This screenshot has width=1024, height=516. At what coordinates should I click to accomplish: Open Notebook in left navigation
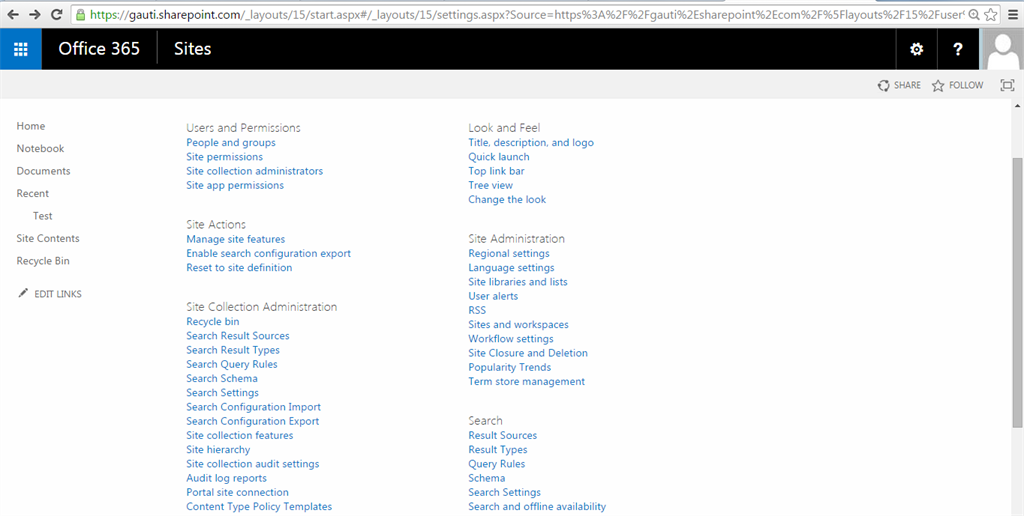(x=40, y=148)
